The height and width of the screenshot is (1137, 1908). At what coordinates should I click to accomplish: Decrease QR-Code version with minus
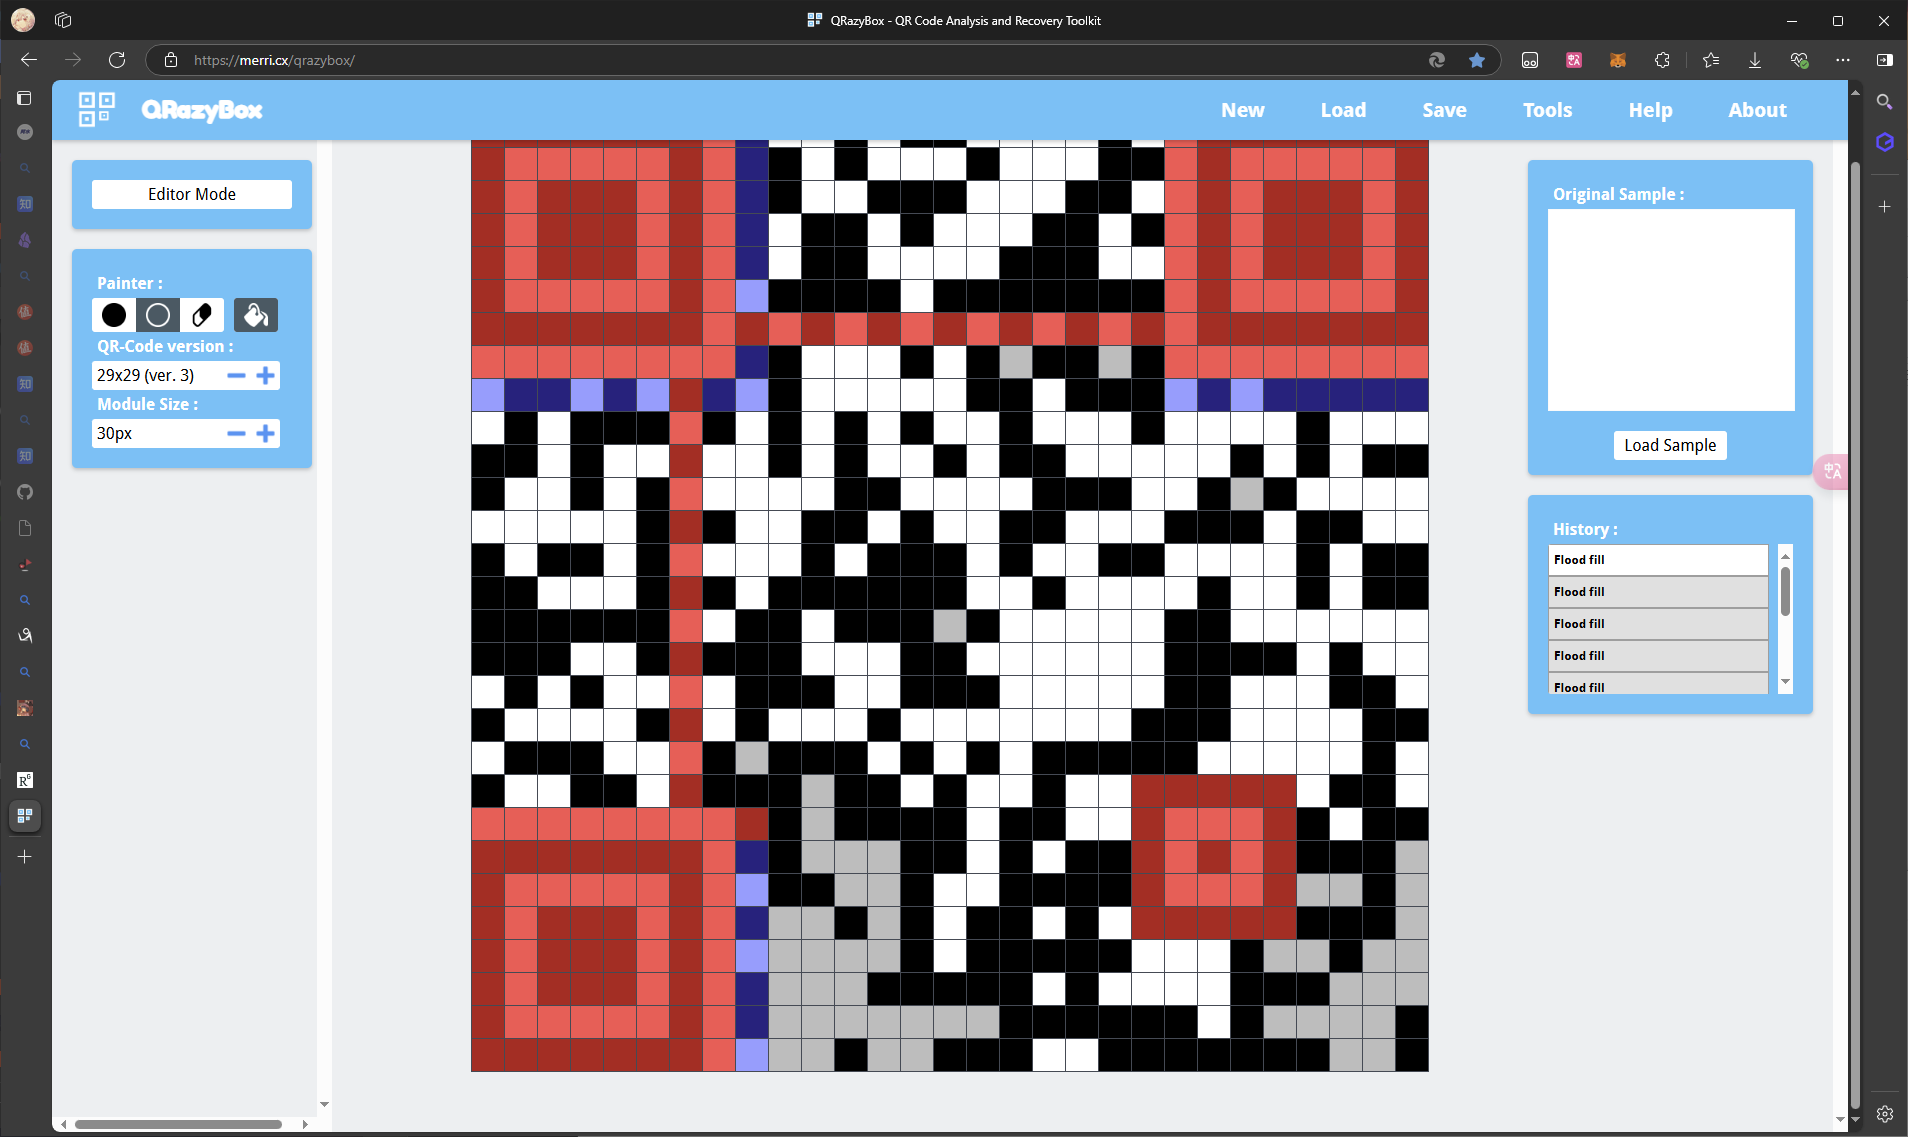[236, 375]
